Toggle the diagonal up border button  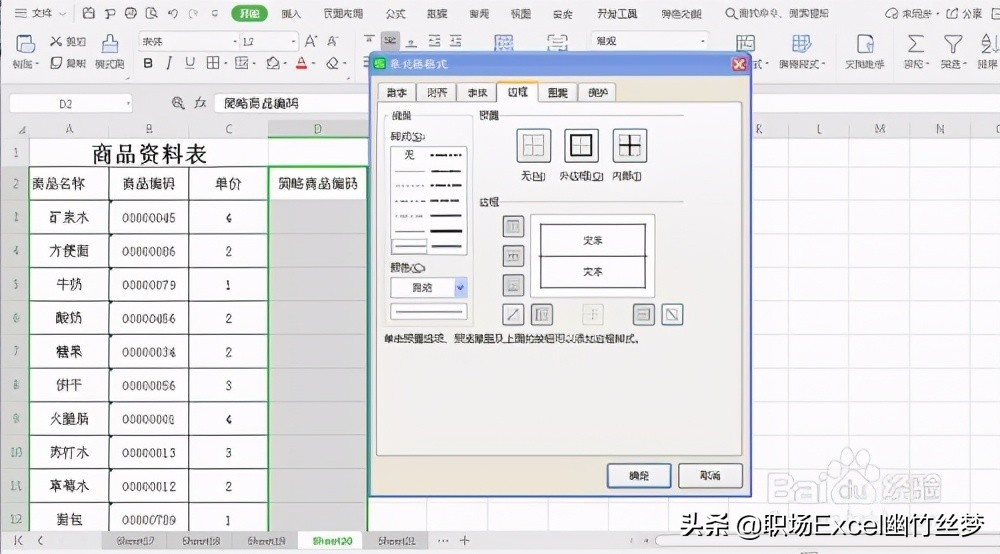pyautogui.click(x=513, y=314)
